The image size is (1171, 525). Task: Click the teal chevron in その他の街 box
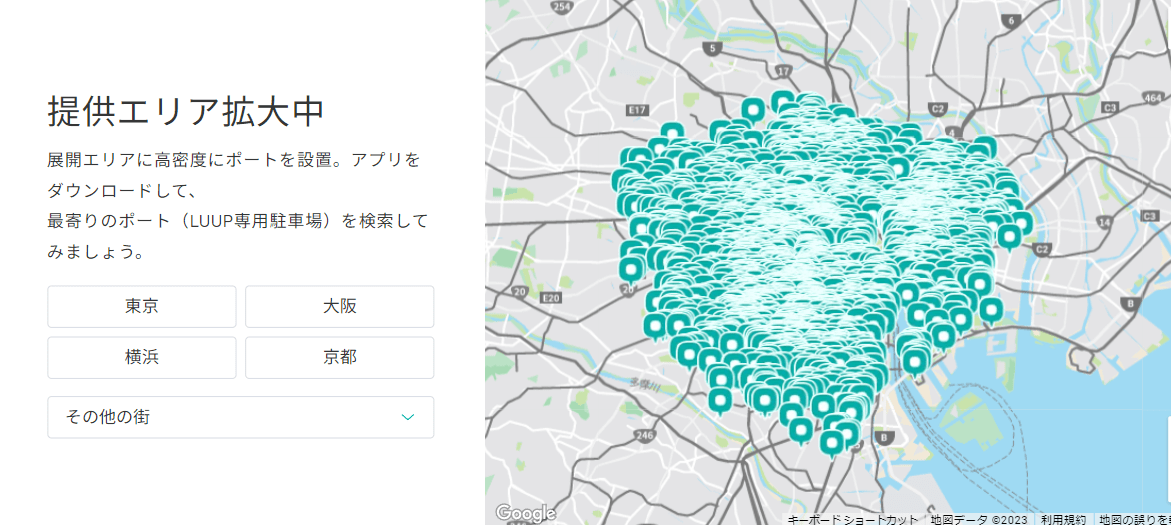point(408,417)
